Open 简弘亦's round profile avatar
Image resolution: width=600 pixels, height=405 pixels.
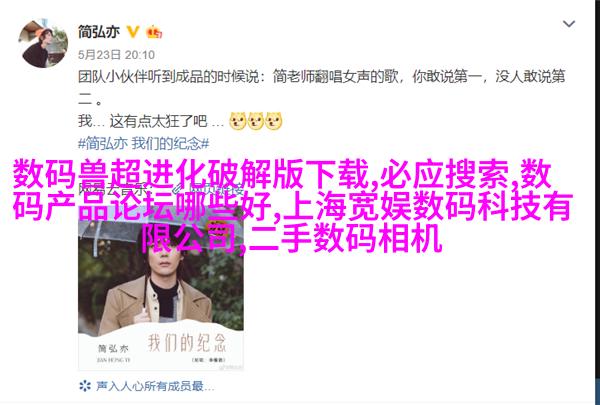point(43,43)
